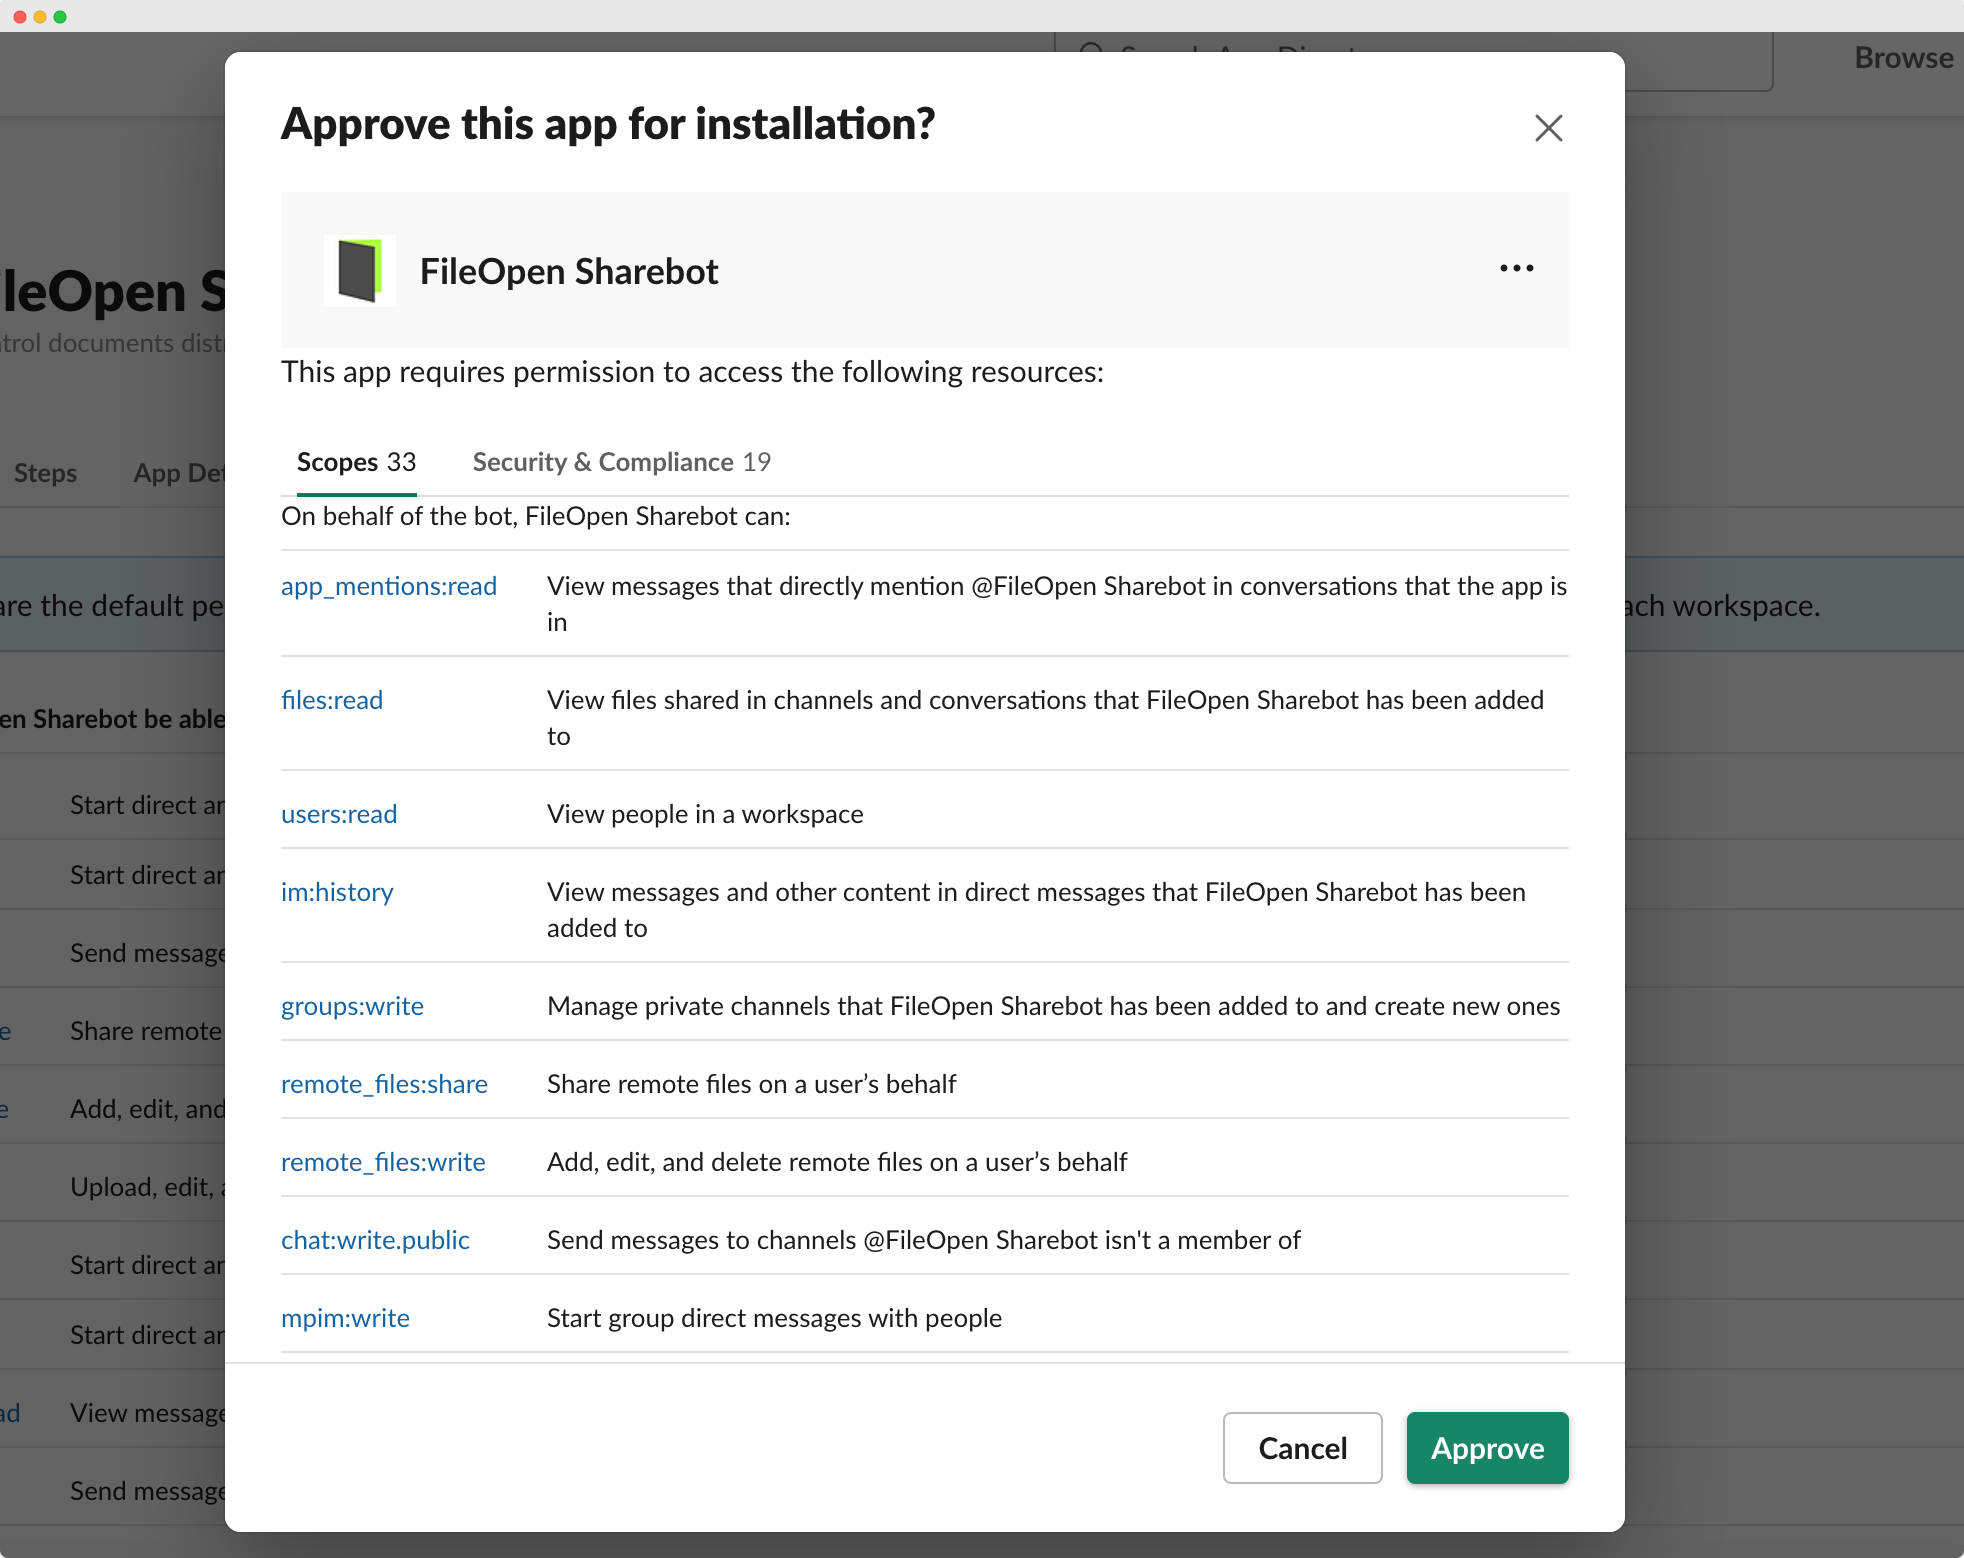Image resolution: width=1964 pixels, height=1558 pixels.
Task: Dismiss the dialog using the X
Action: (x=1548, y=128)
